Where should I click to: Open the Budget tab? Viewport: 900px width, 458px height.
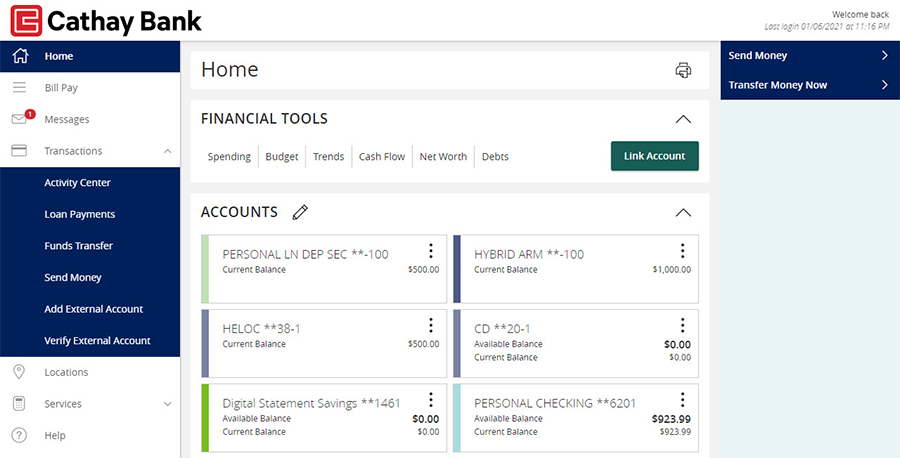[282, 156]
